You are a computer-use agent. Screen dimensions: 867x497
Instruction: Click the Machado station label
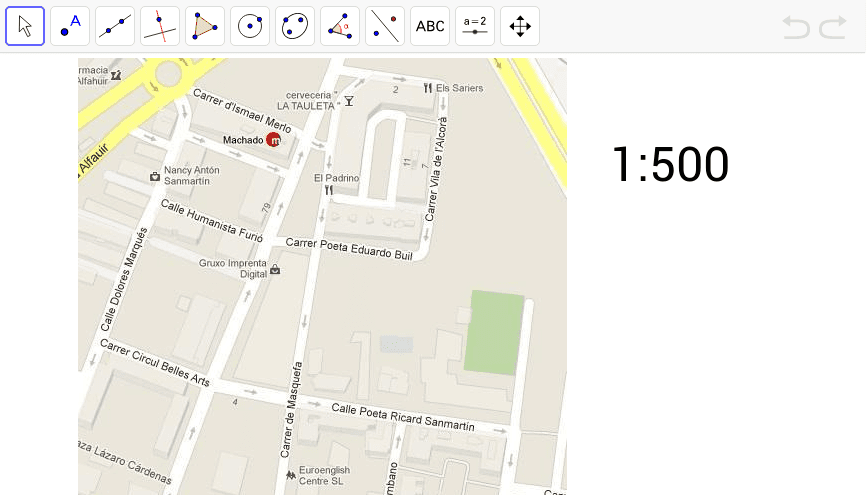243,140
